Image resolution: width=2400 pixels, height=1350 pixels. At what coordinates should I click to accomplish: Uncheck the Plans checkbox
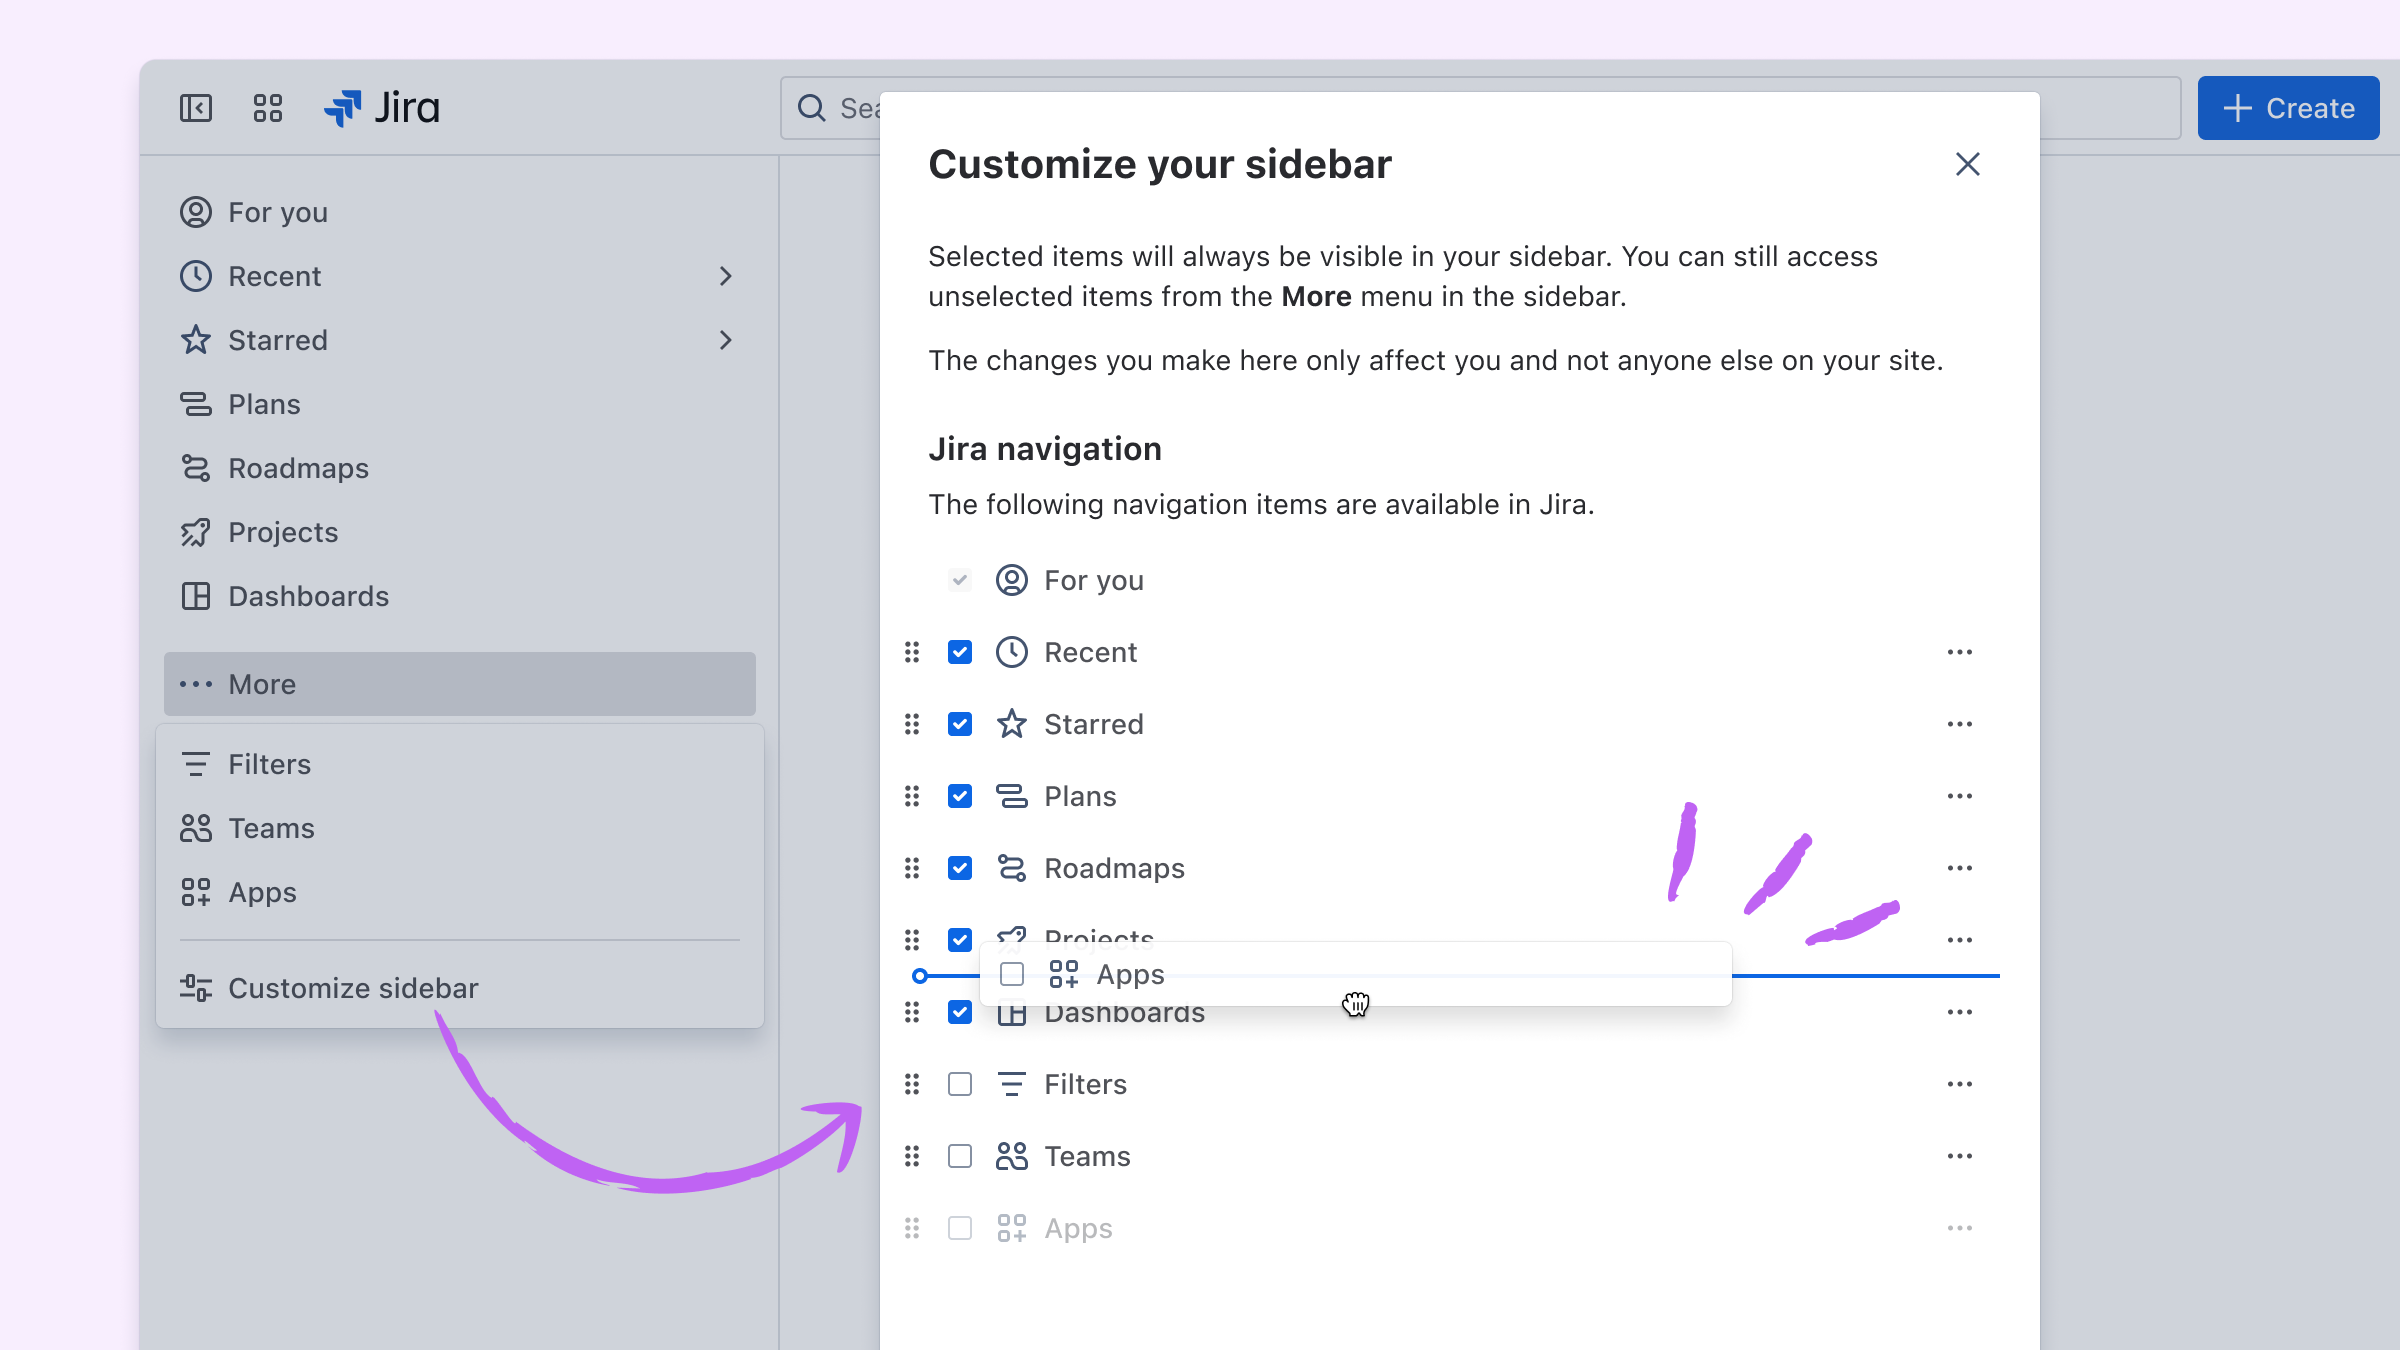pos(960,796)
